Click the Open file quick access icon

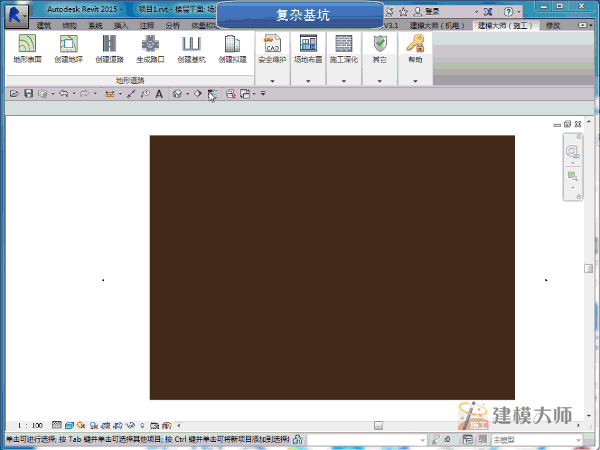pos(15,93)
